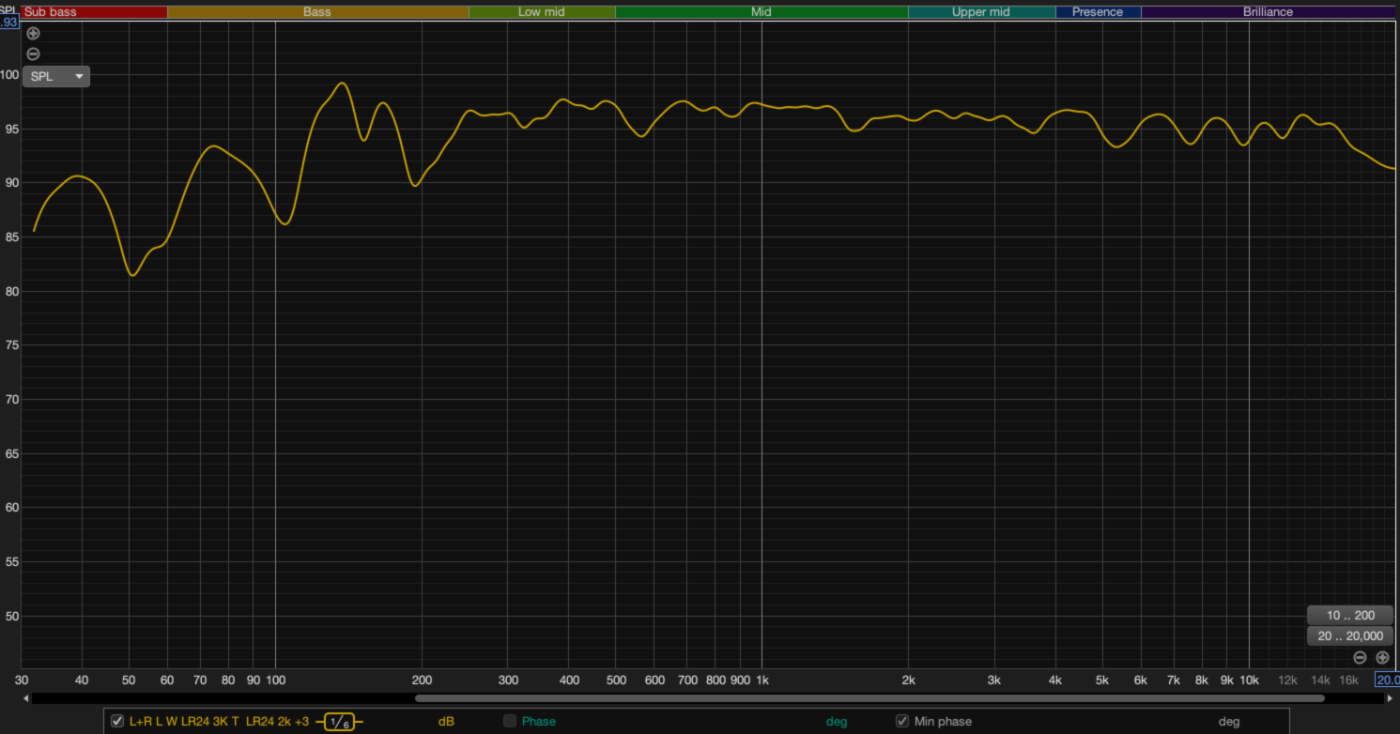
Task: Toggle the L+R L W LR24 trace checkbox
Action: [118, 721]
